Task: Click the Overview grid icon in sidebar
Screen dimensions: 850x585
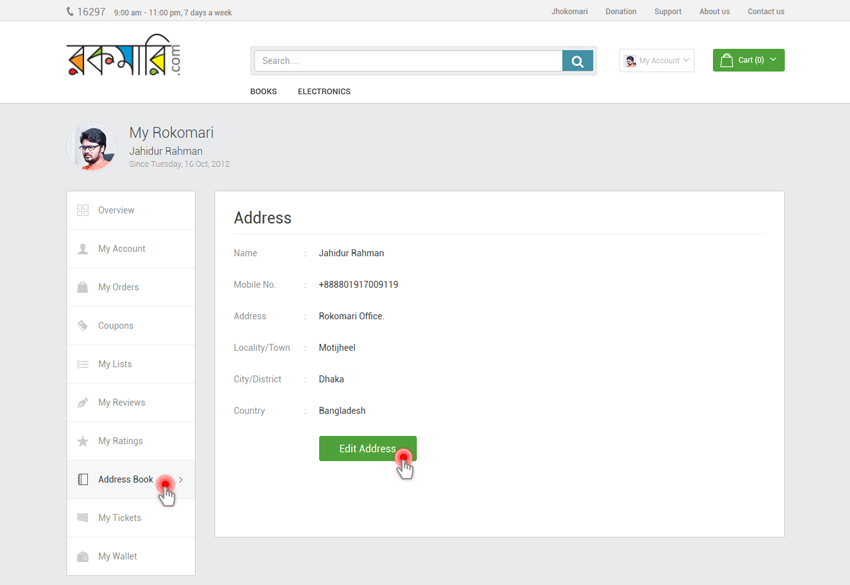Action: (83, 210)
